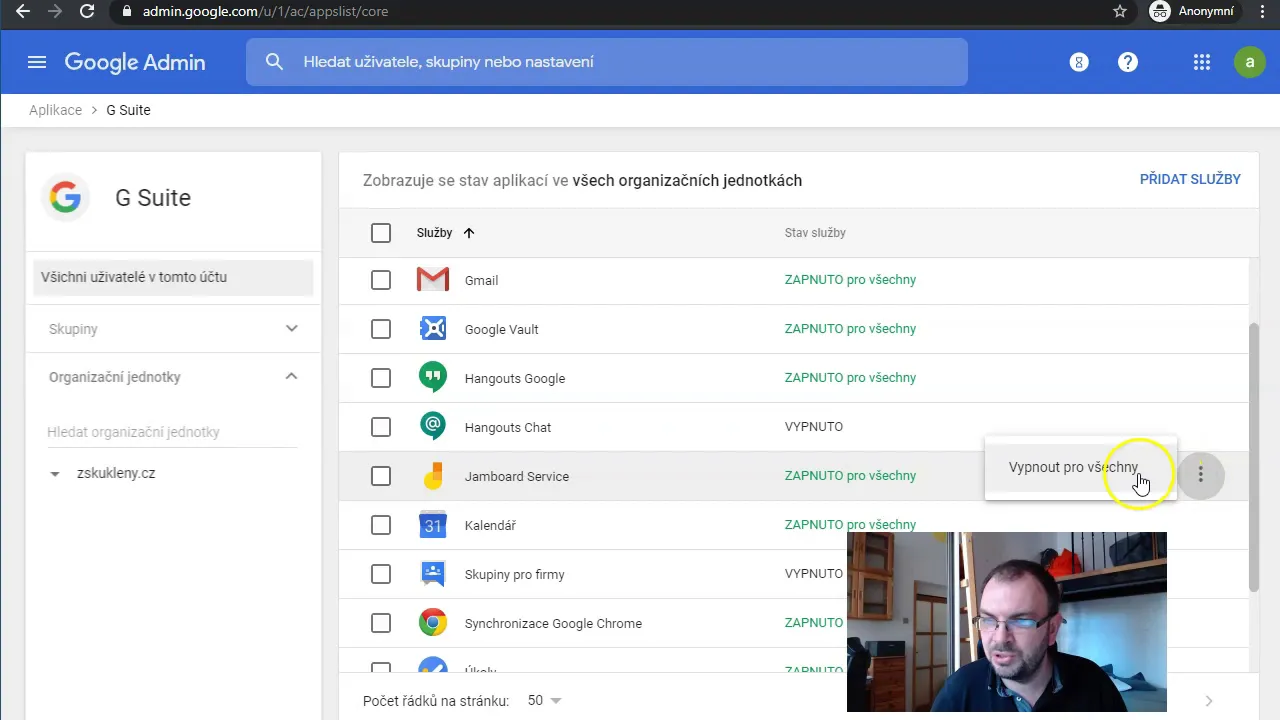This screenshot has height=720, width=1280.
Task: Click Synchronizace Google Chrome service name
Action: pos(553,623)
